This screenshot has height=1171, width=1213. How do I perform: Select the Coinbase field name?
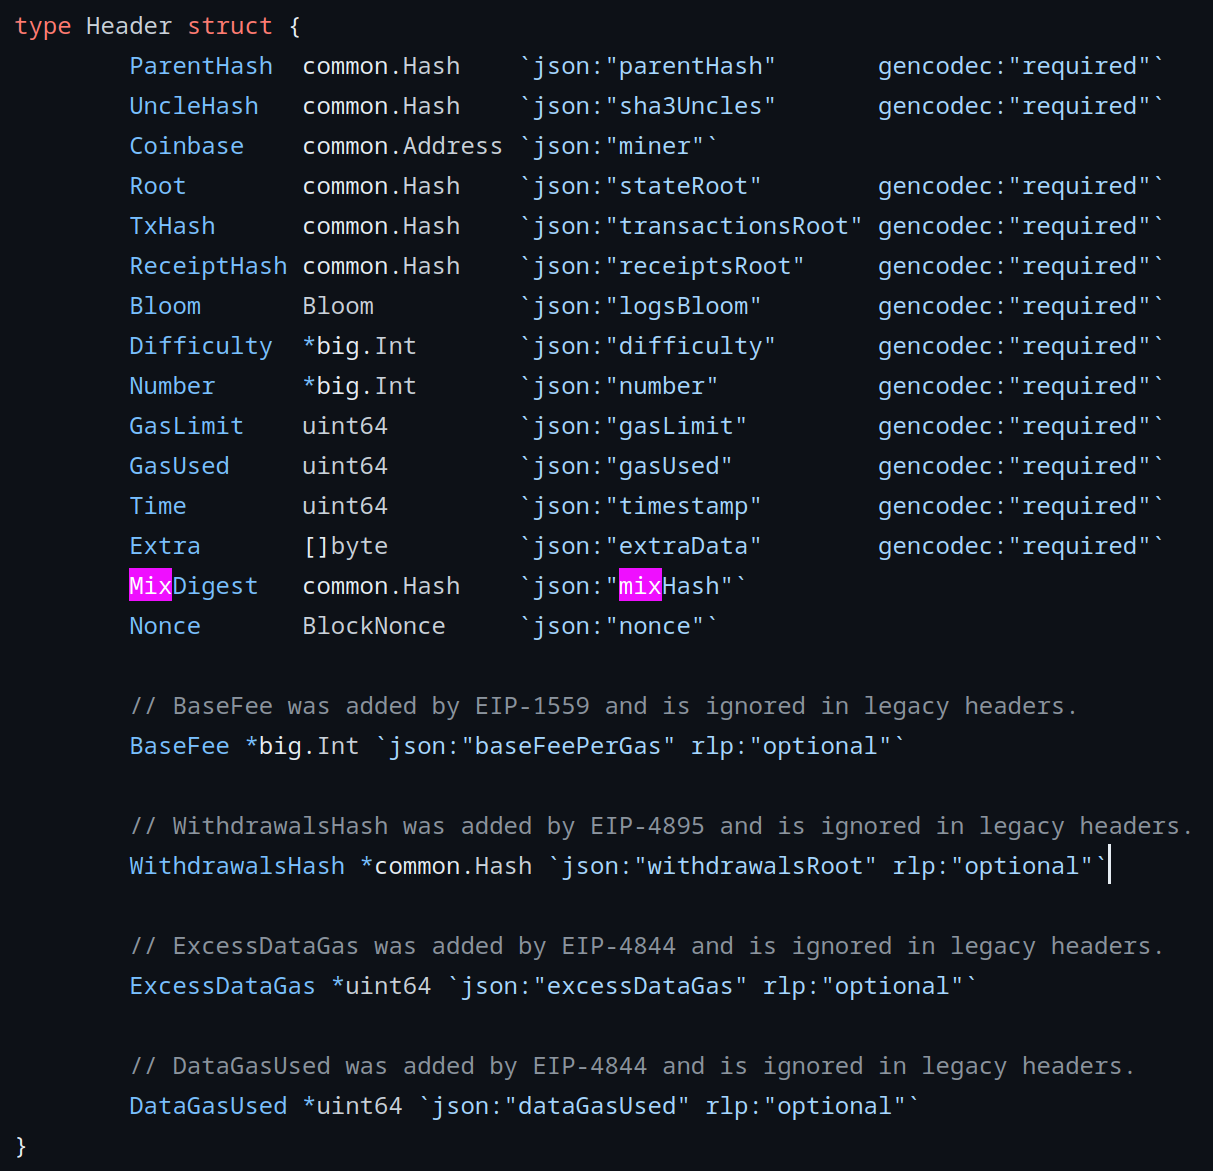186,145
